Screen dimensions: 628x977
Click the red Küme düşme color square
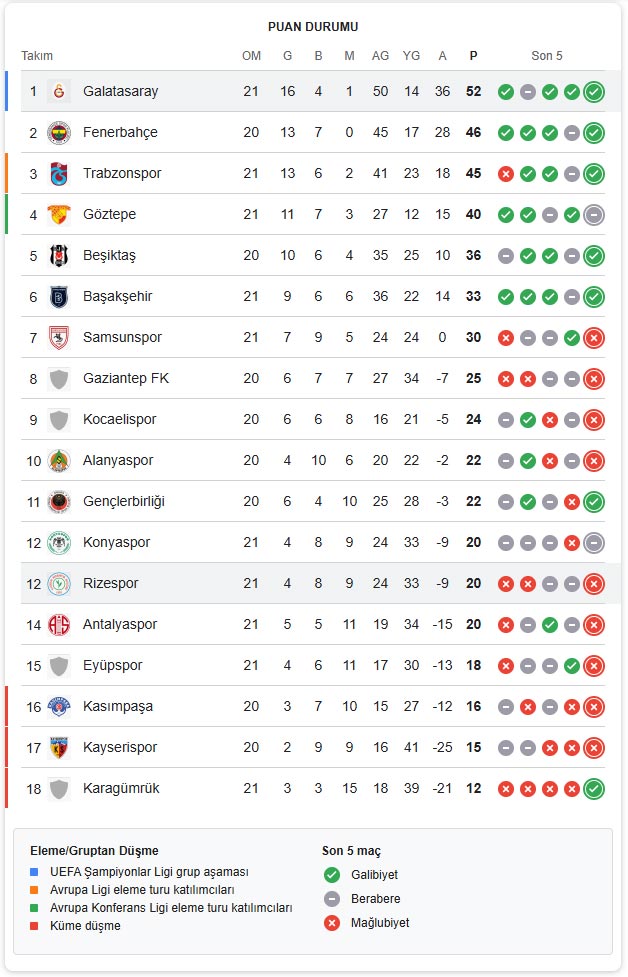36,926
